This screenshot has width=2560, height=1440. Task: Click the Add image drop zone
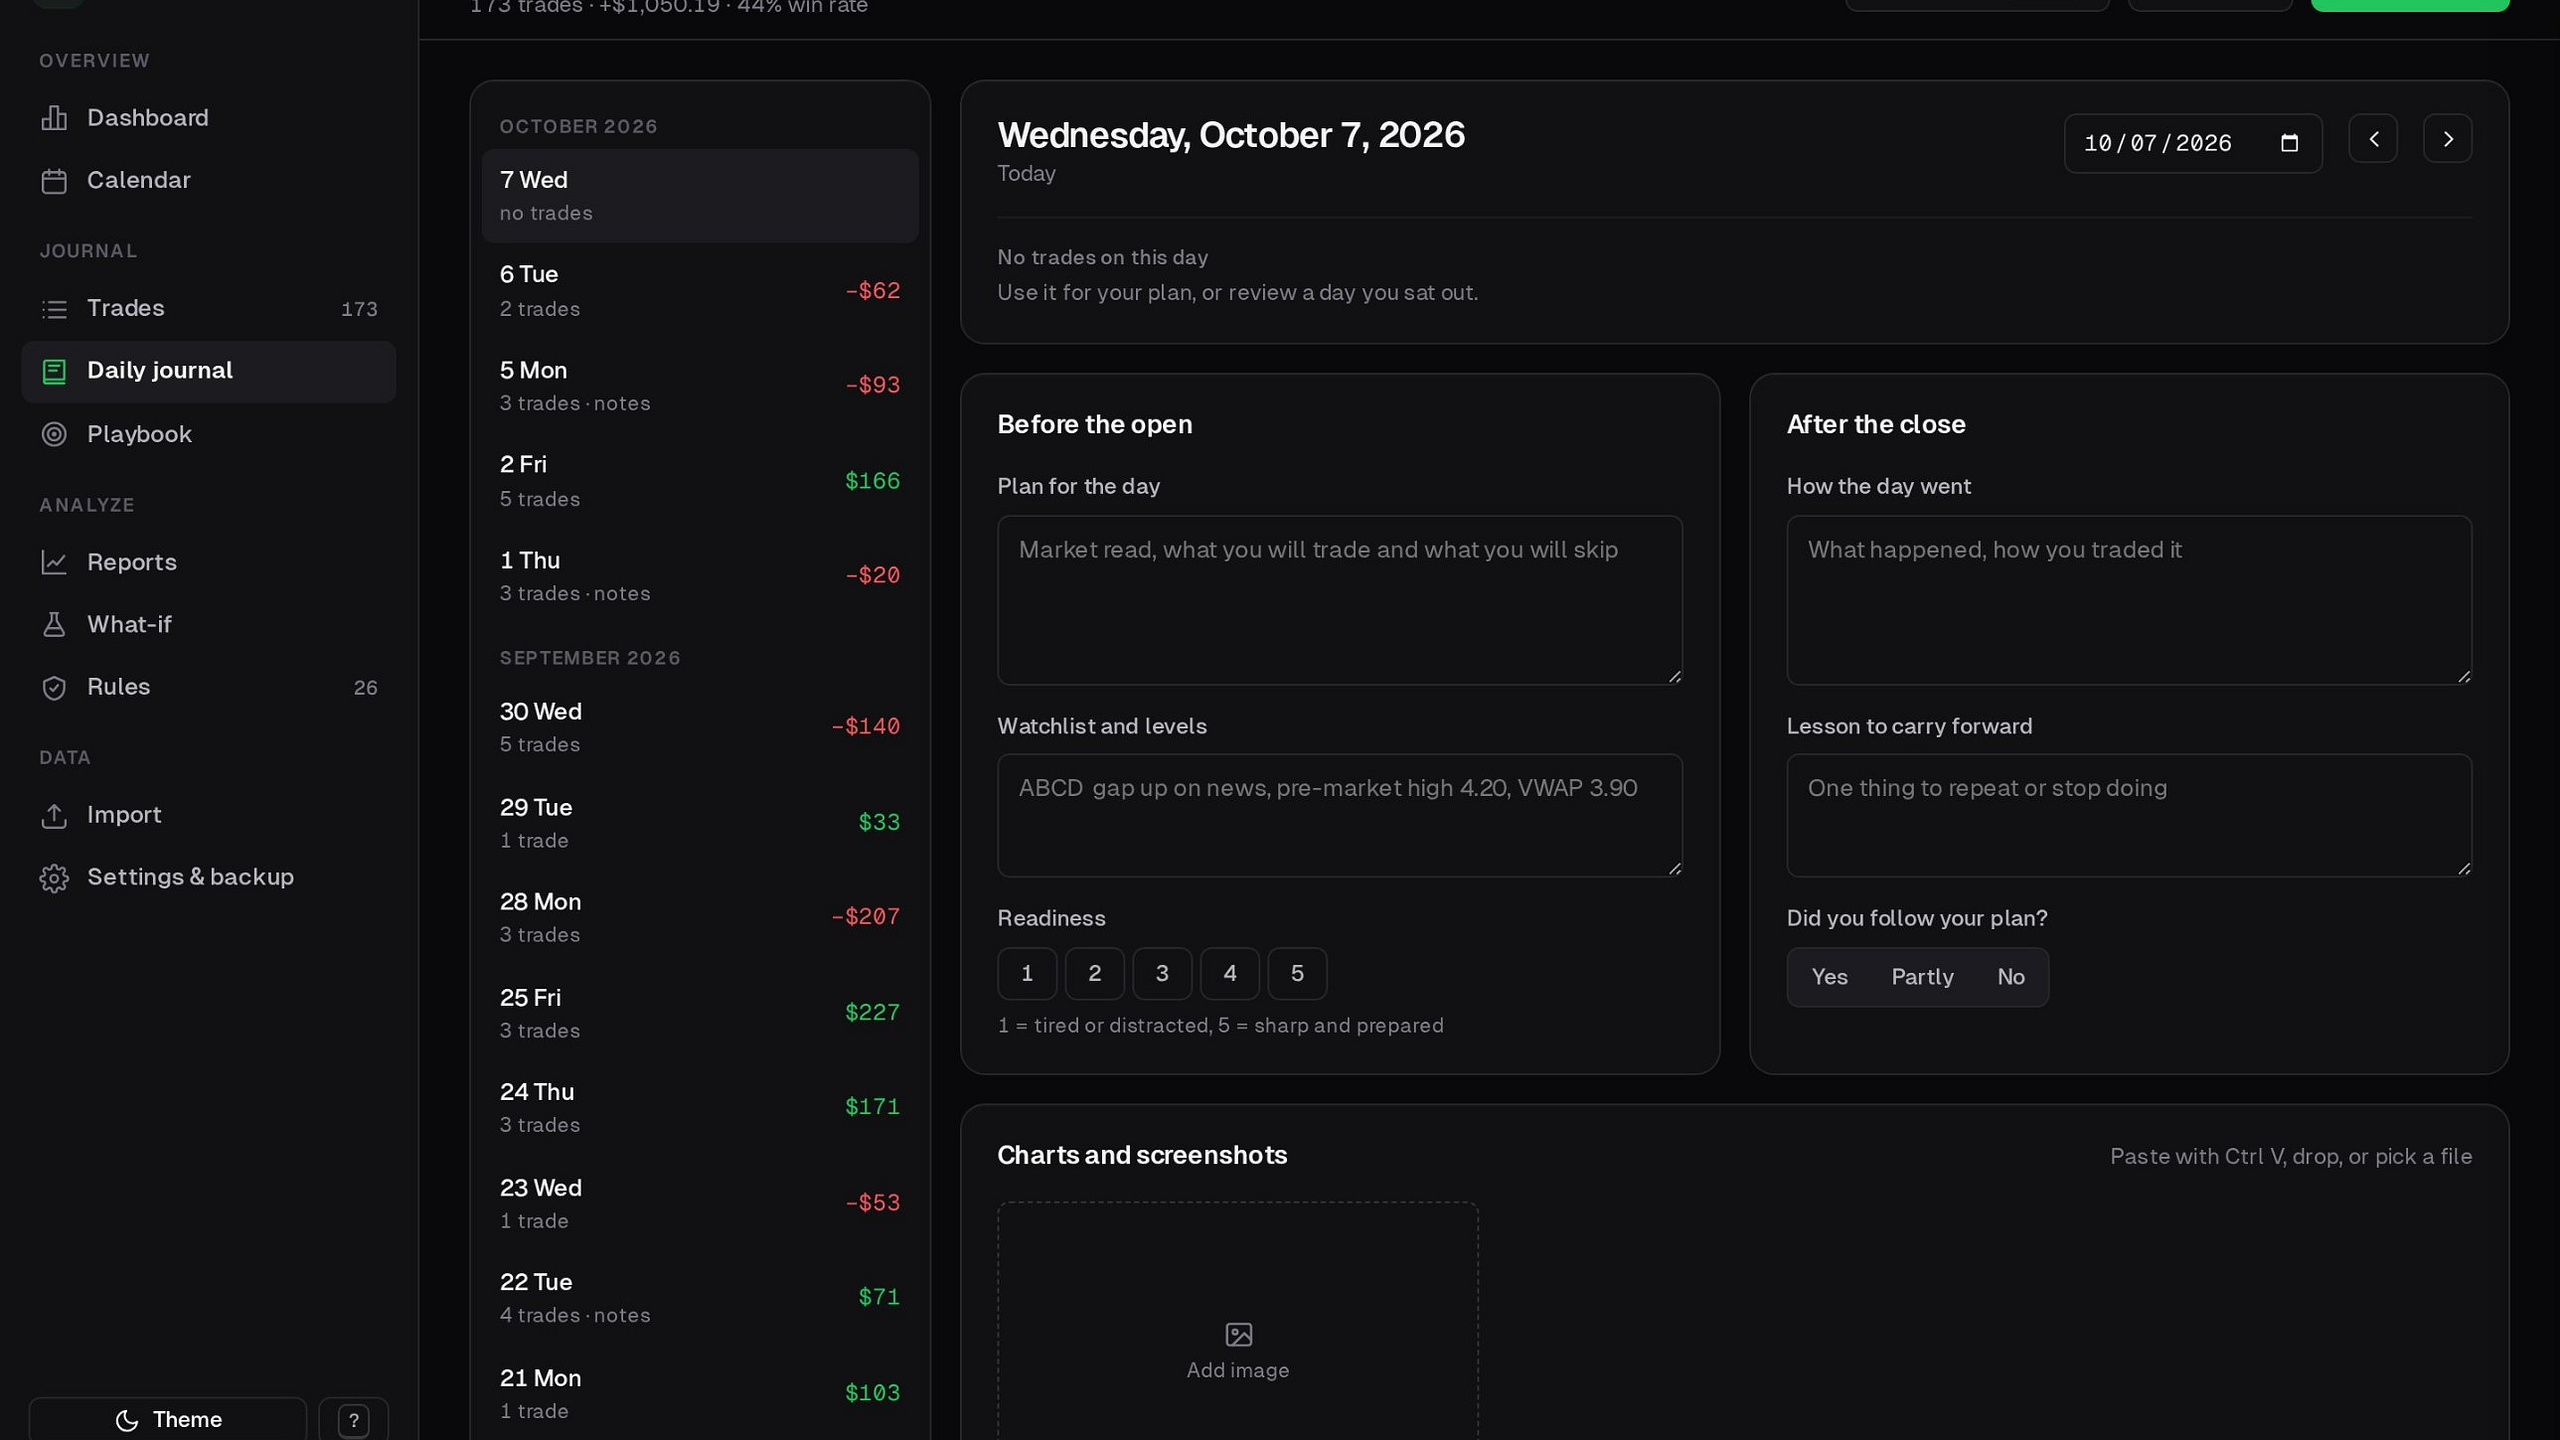(x=1238, y=1322)
